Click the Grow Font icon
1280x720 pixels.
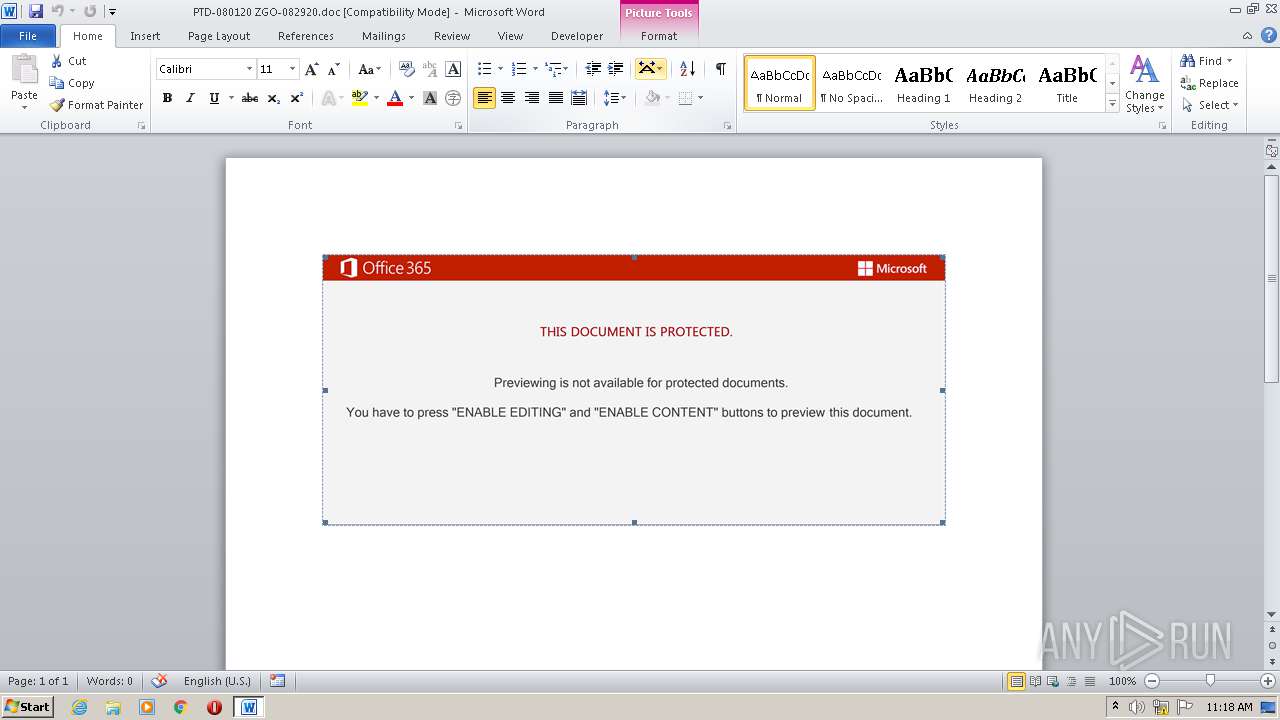[x=312, y=69]
